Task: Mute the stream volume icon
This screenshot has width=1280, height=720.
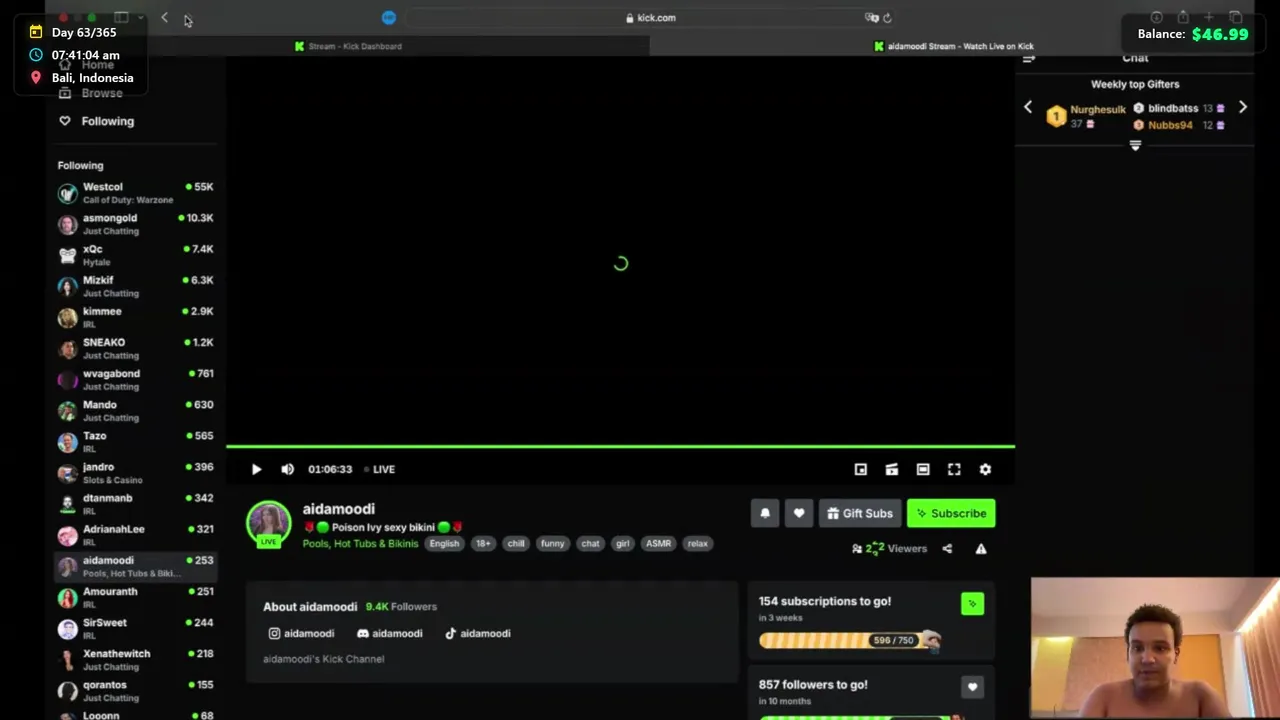Action: coord(287,469)
